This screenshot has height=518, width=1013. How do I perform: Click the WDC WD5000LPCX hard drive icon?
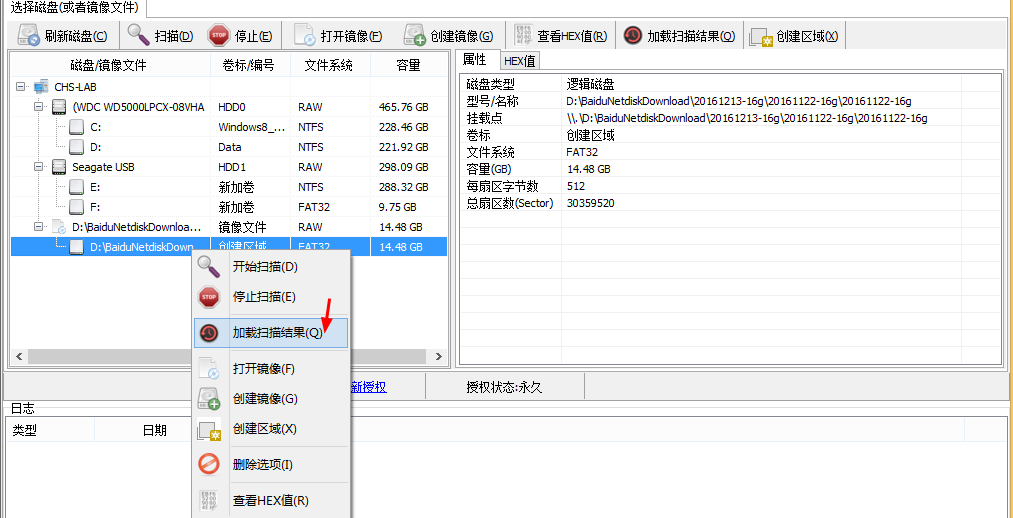coord(59,107)
